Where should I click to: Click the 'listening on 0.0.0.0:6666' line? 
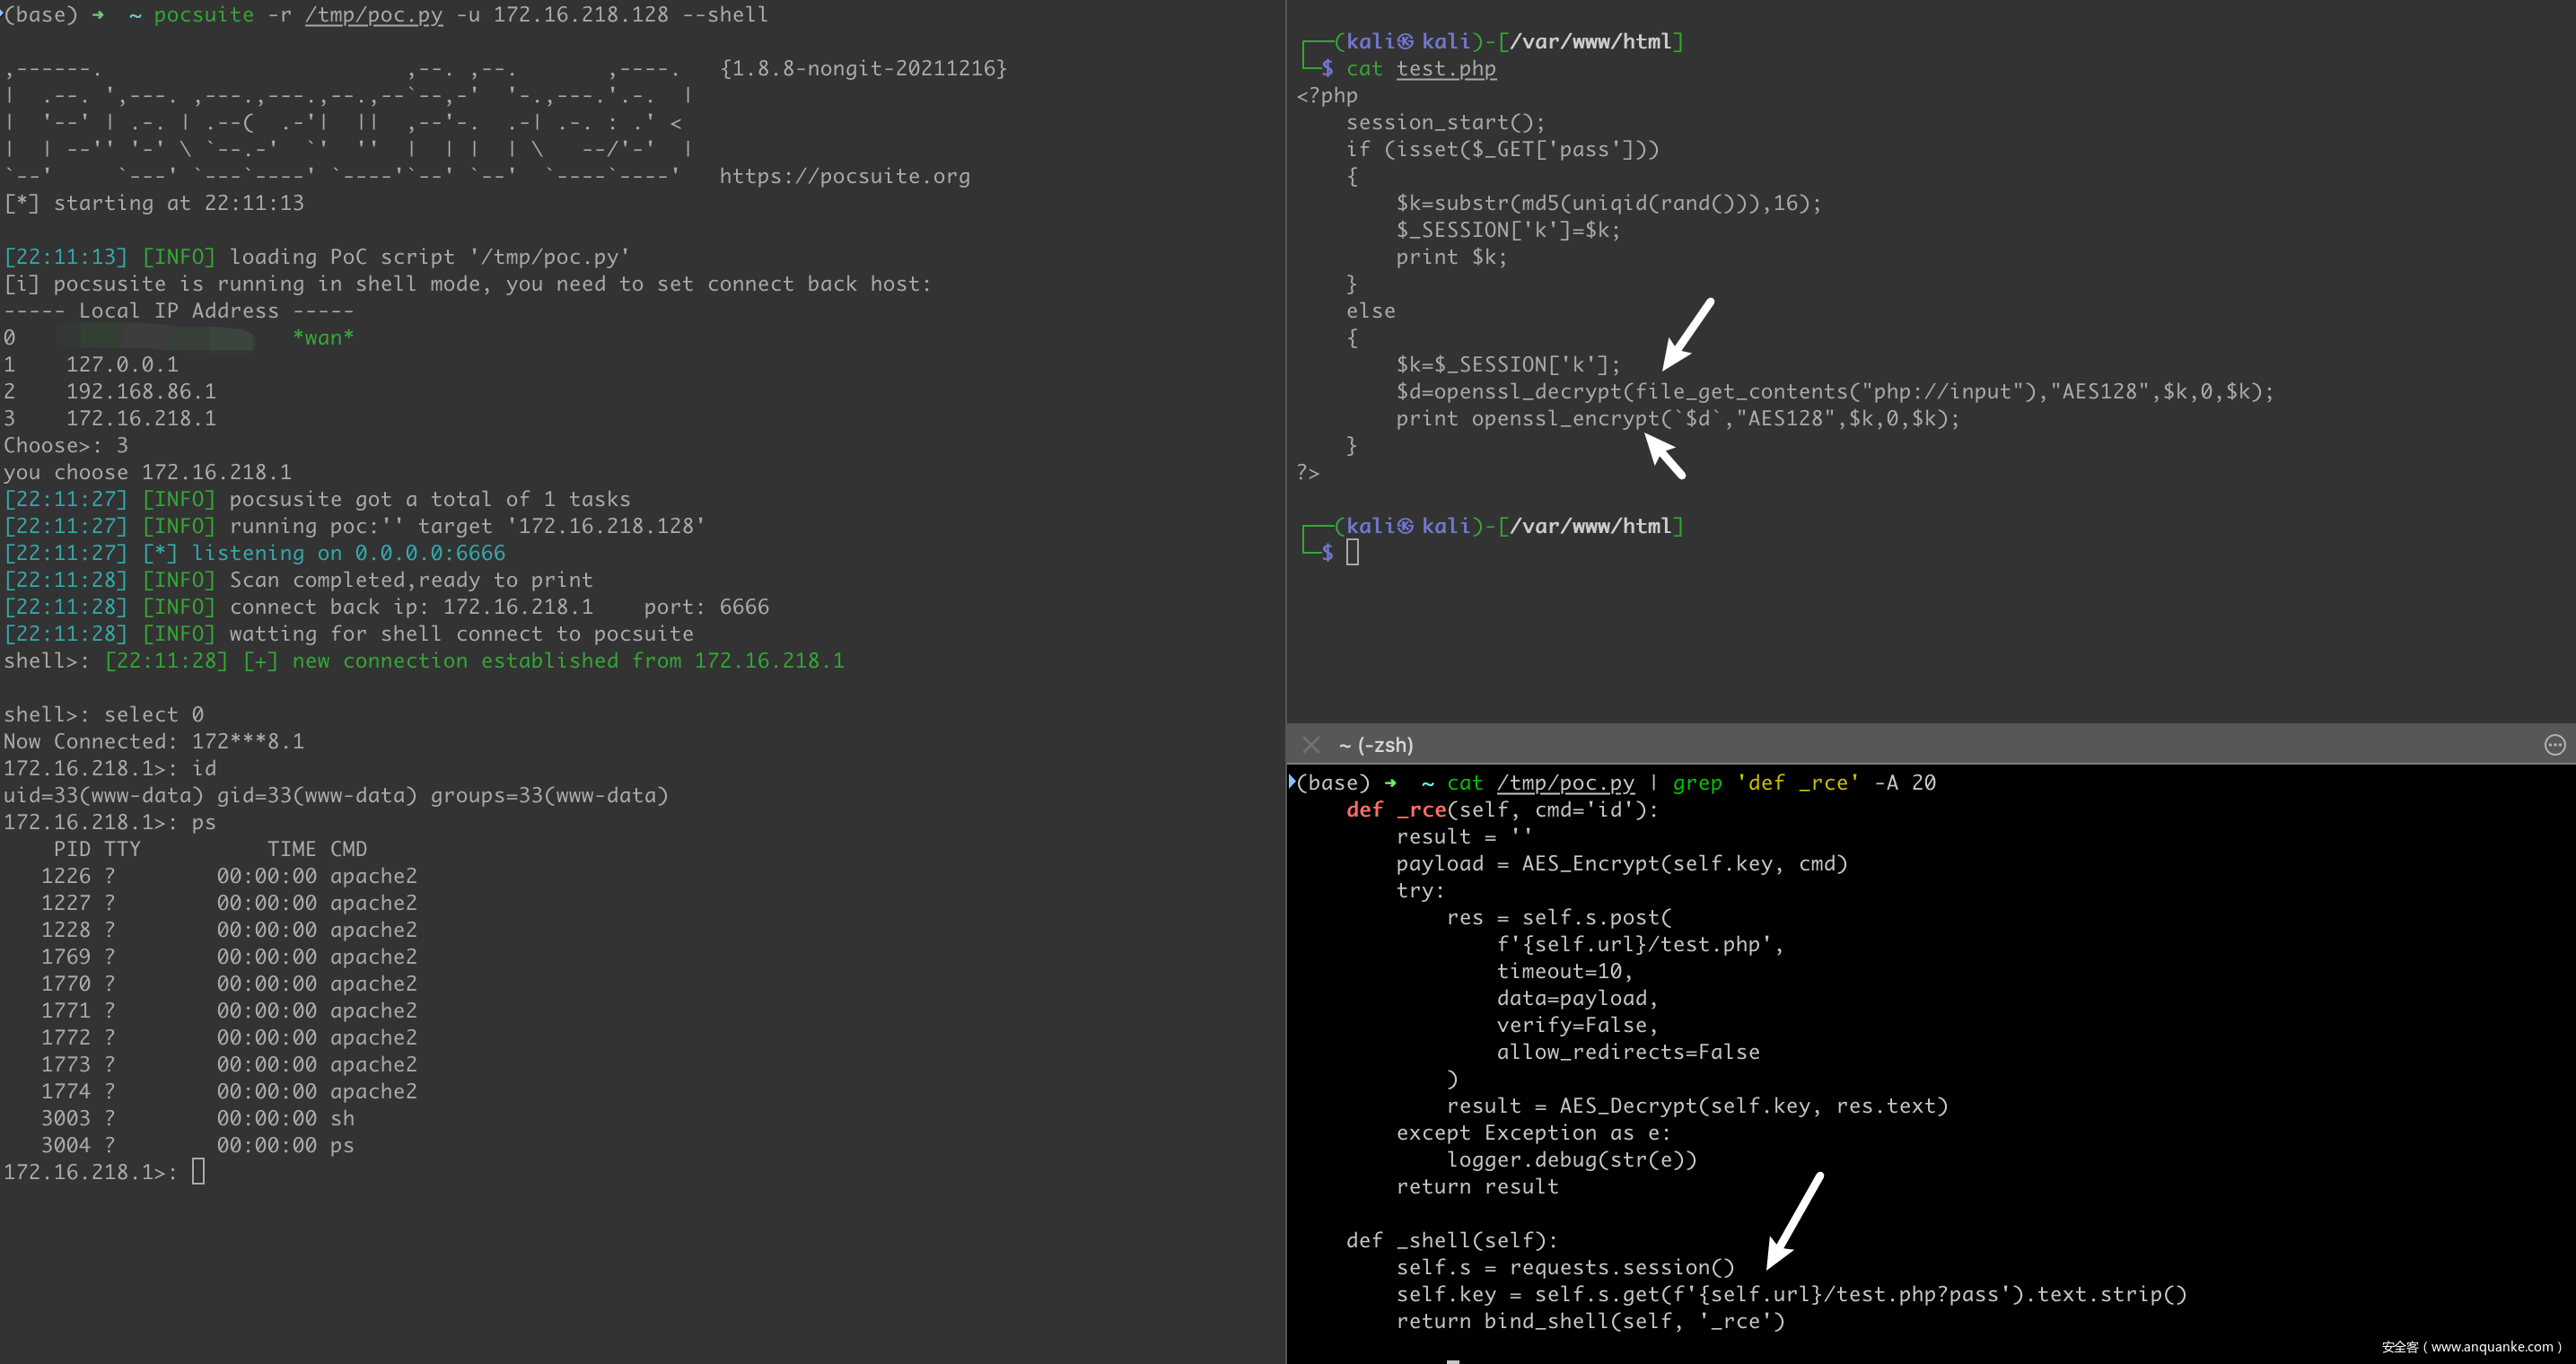(348, 553)
